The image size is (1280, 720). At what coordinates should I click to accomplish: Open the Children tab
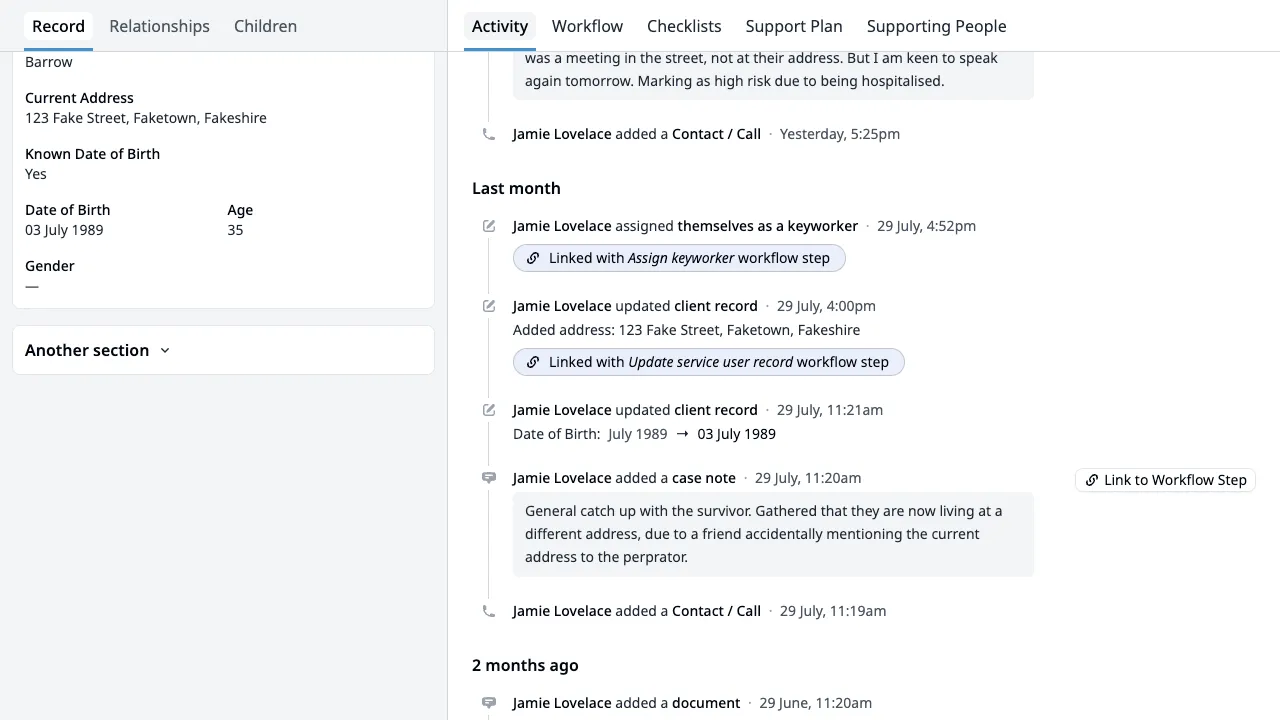[265, 26]
